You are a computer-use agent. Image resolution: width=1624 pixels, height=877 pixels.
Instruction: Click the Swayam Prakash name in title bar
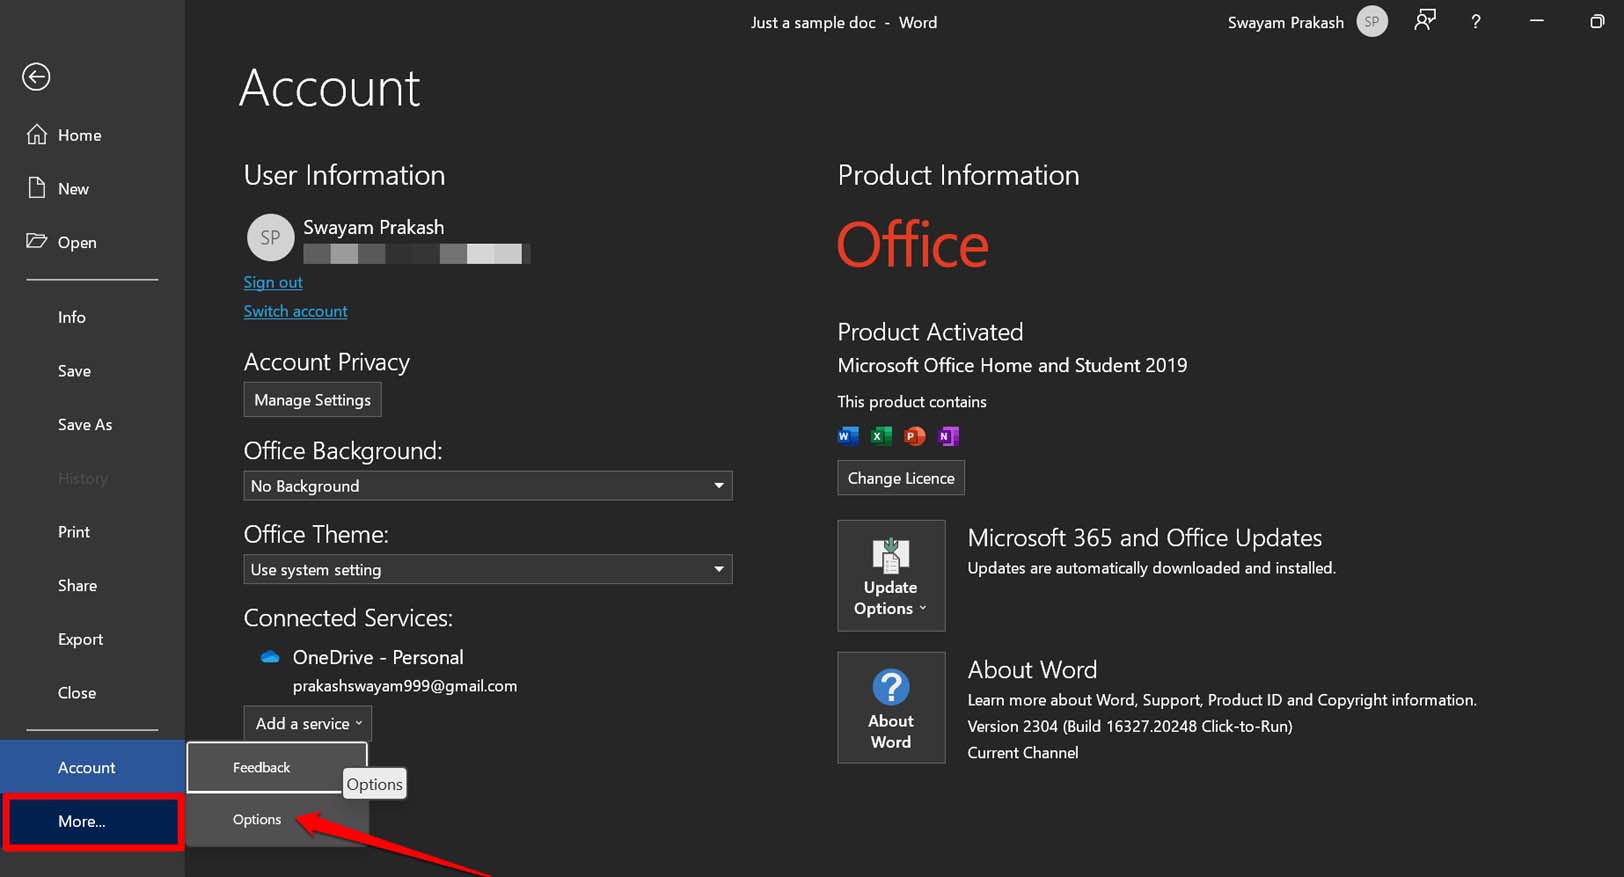coord(1286,22)
